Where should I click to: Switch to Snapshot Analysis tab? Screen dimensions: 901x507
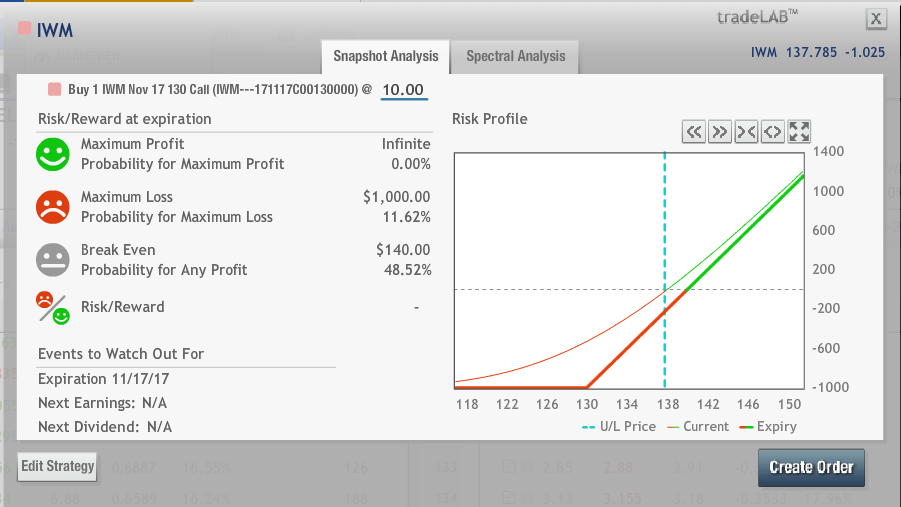pos(386,56)
